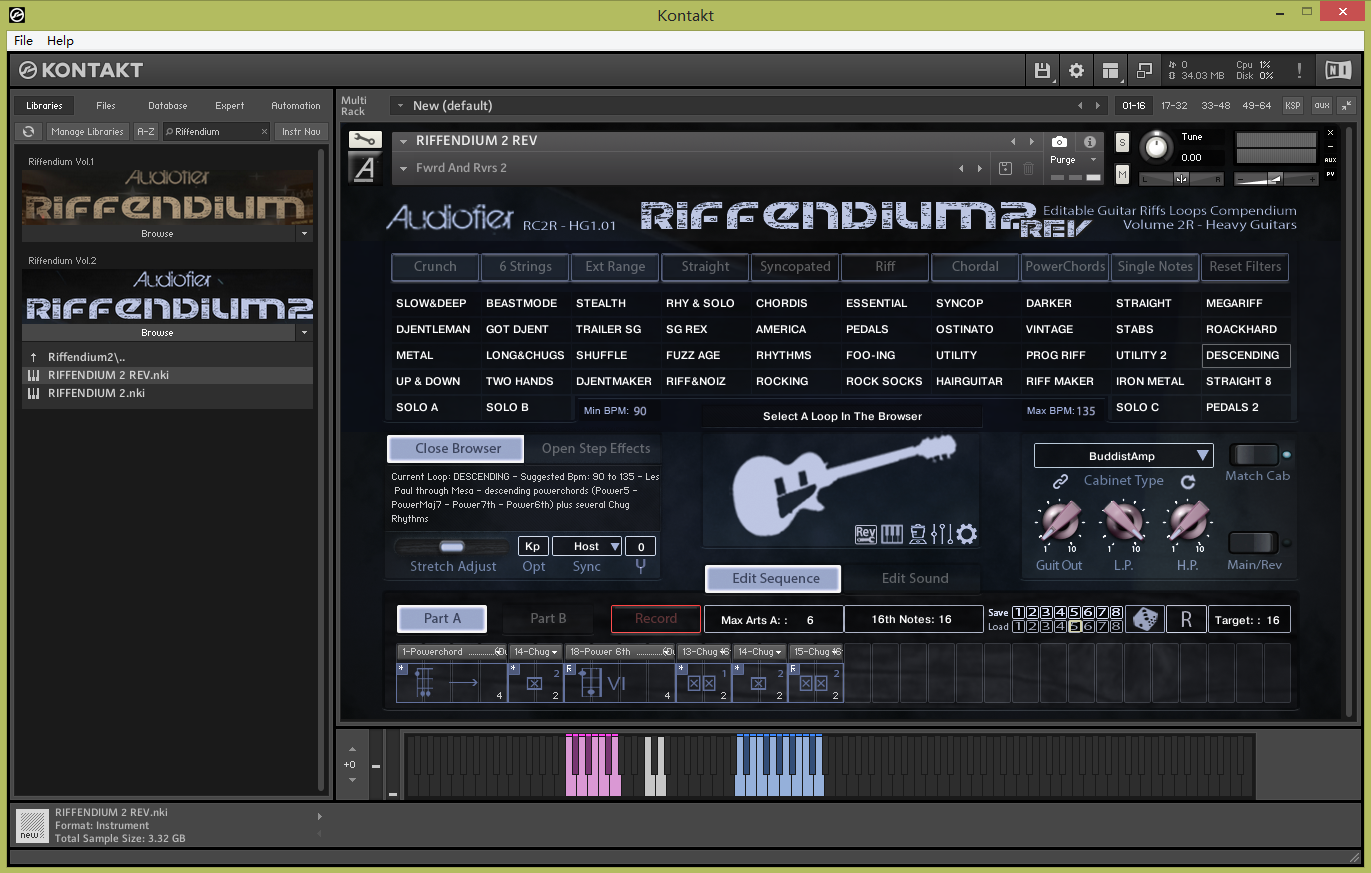The image size is (1371, 873).
Task: Click the minimized view windows icon
Action: [x=1144, y=70]
